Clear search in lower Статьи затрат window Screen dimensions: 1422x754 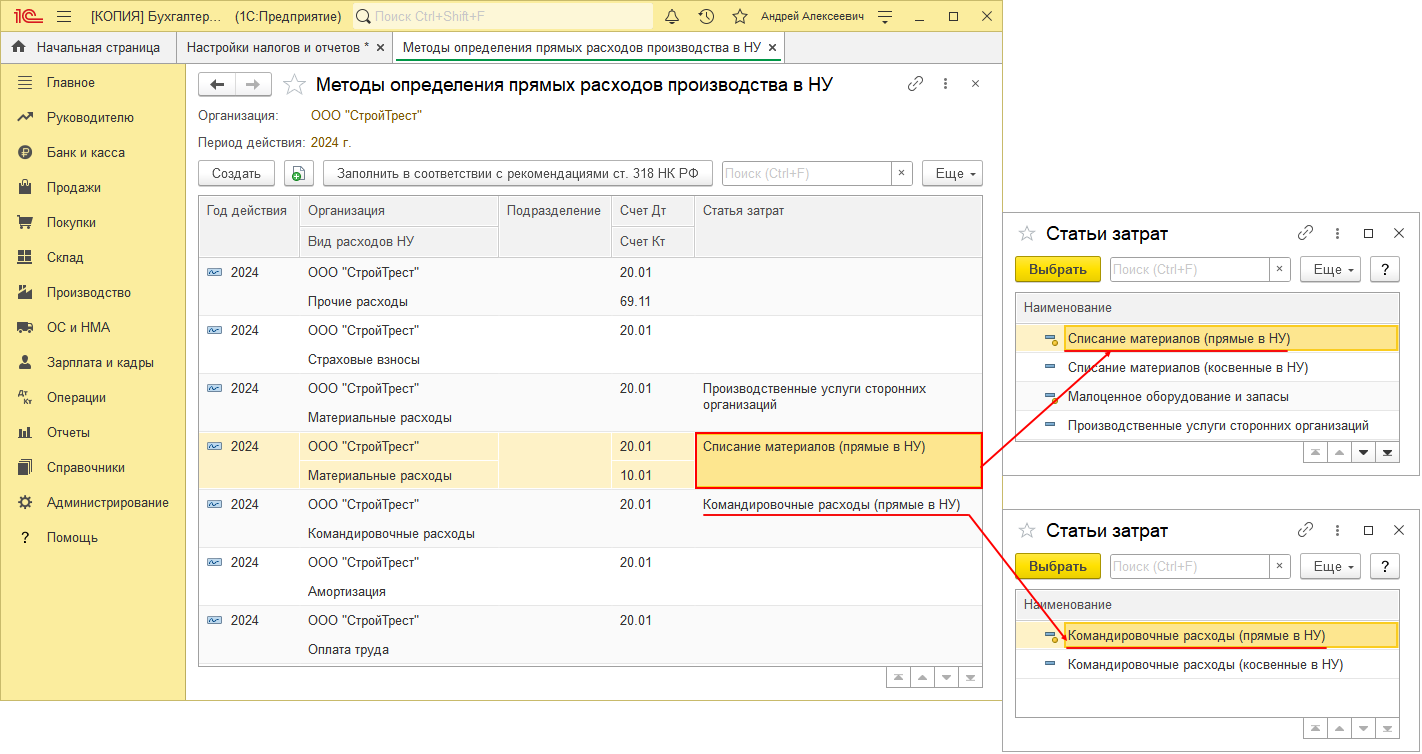(x=1280, y=566)
